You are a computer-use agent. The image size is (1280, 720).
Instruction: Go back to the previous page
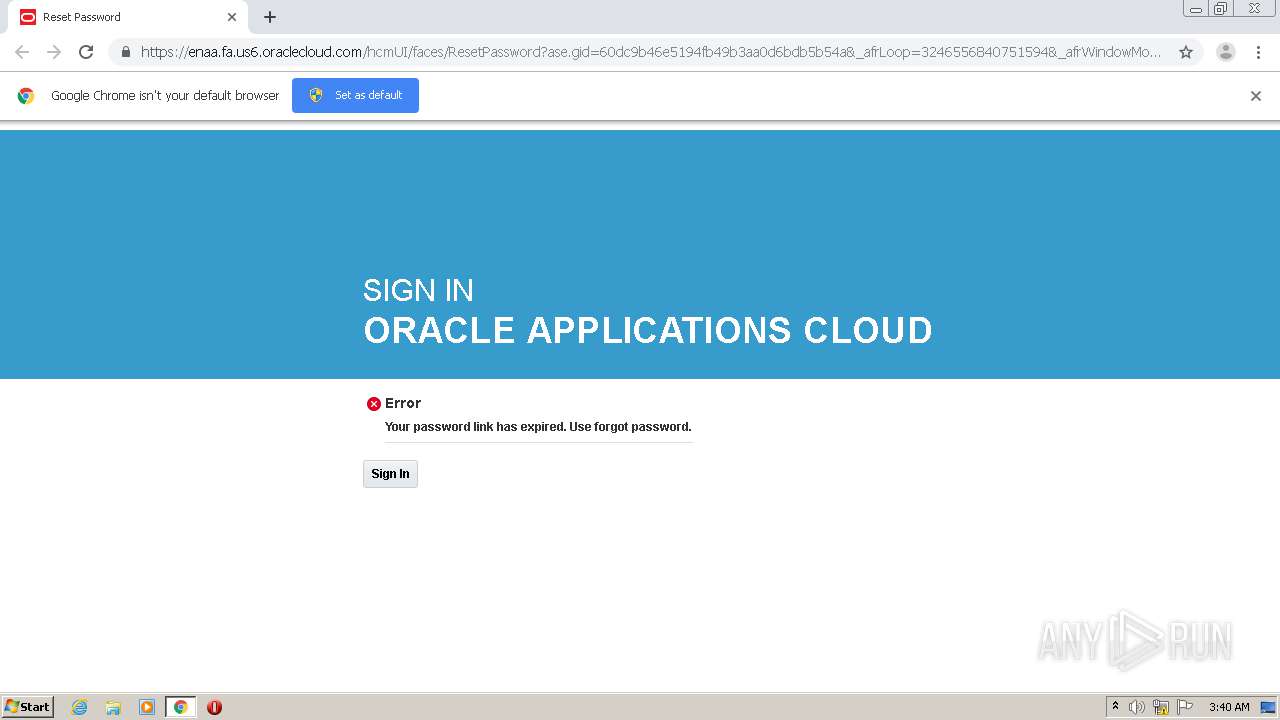[22, 52]
